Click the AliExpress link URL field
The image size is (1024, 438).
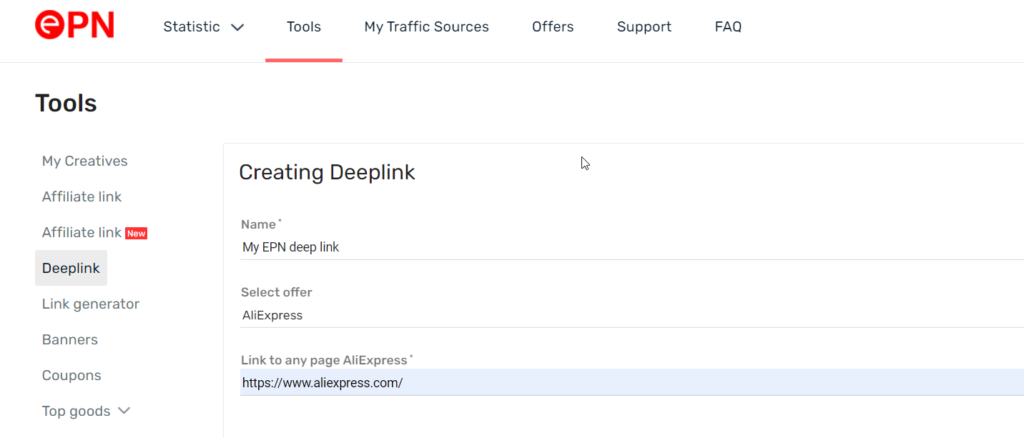click(x=632, y=383)
